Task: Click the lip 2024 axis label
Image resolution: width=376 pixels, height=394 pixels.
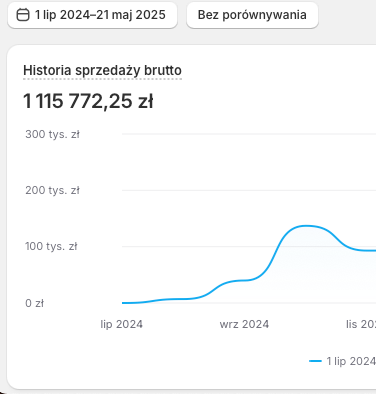Action: 122,324
